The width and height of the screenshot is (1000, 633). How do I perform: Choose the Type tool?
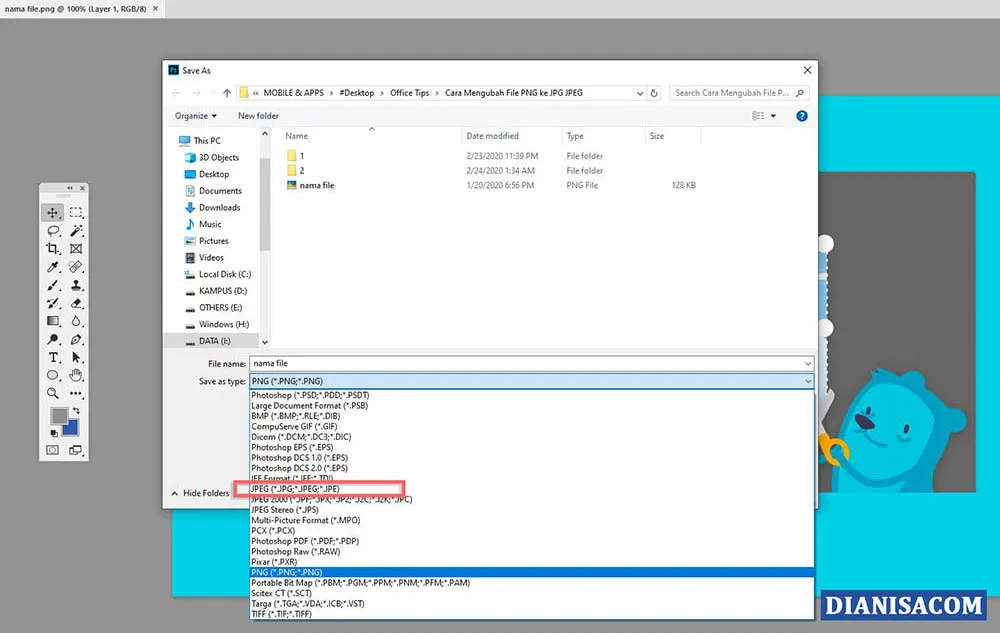(53, 357)
